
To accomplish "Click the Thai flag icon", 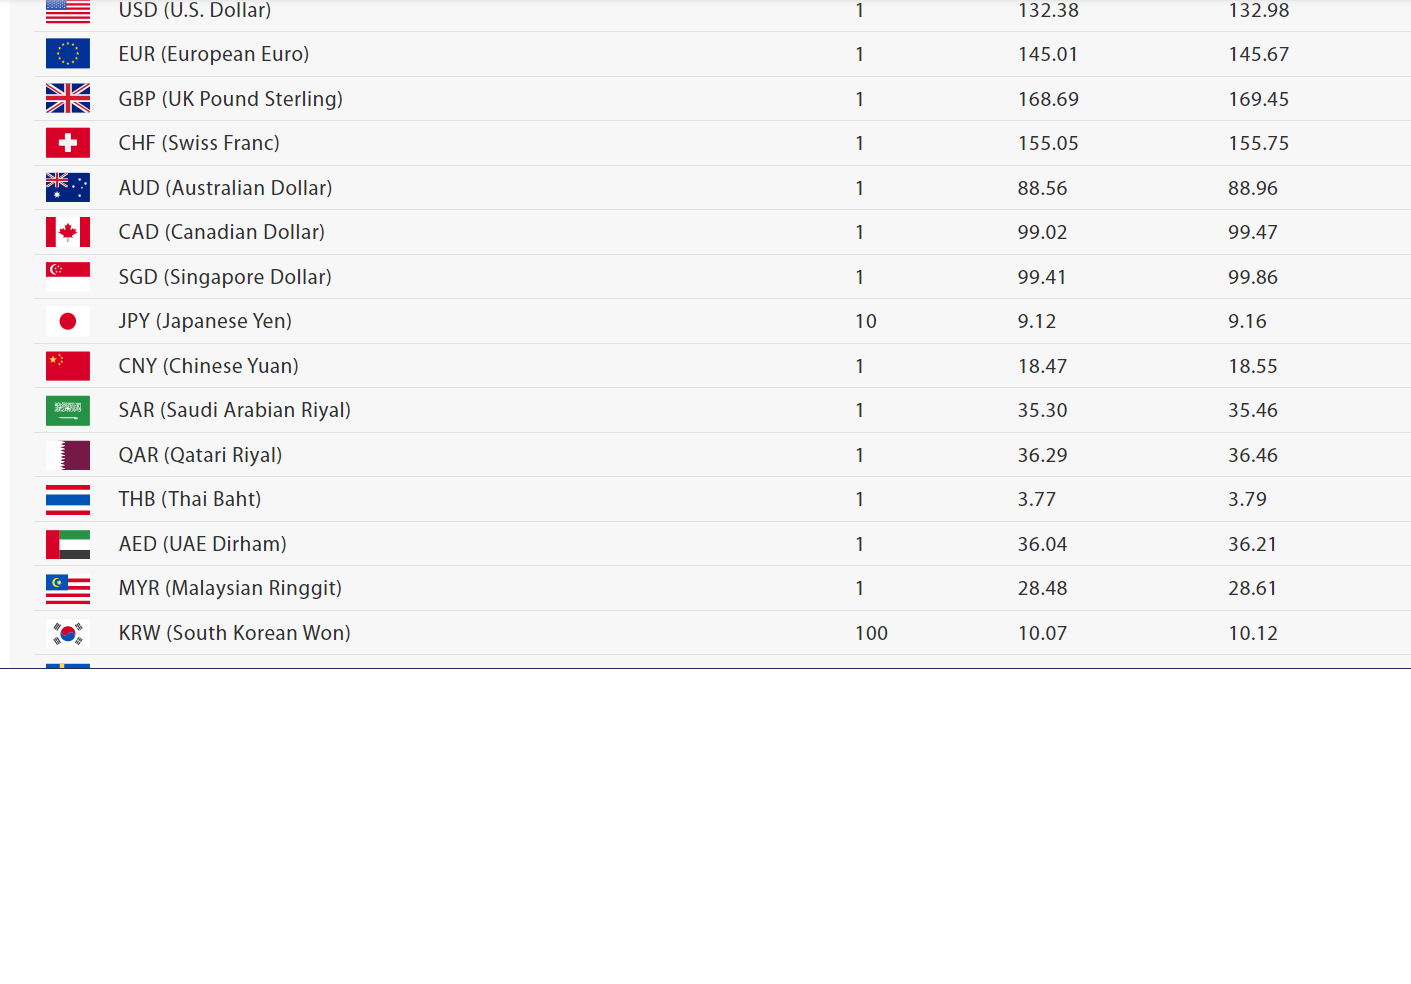I will point(68,499).
